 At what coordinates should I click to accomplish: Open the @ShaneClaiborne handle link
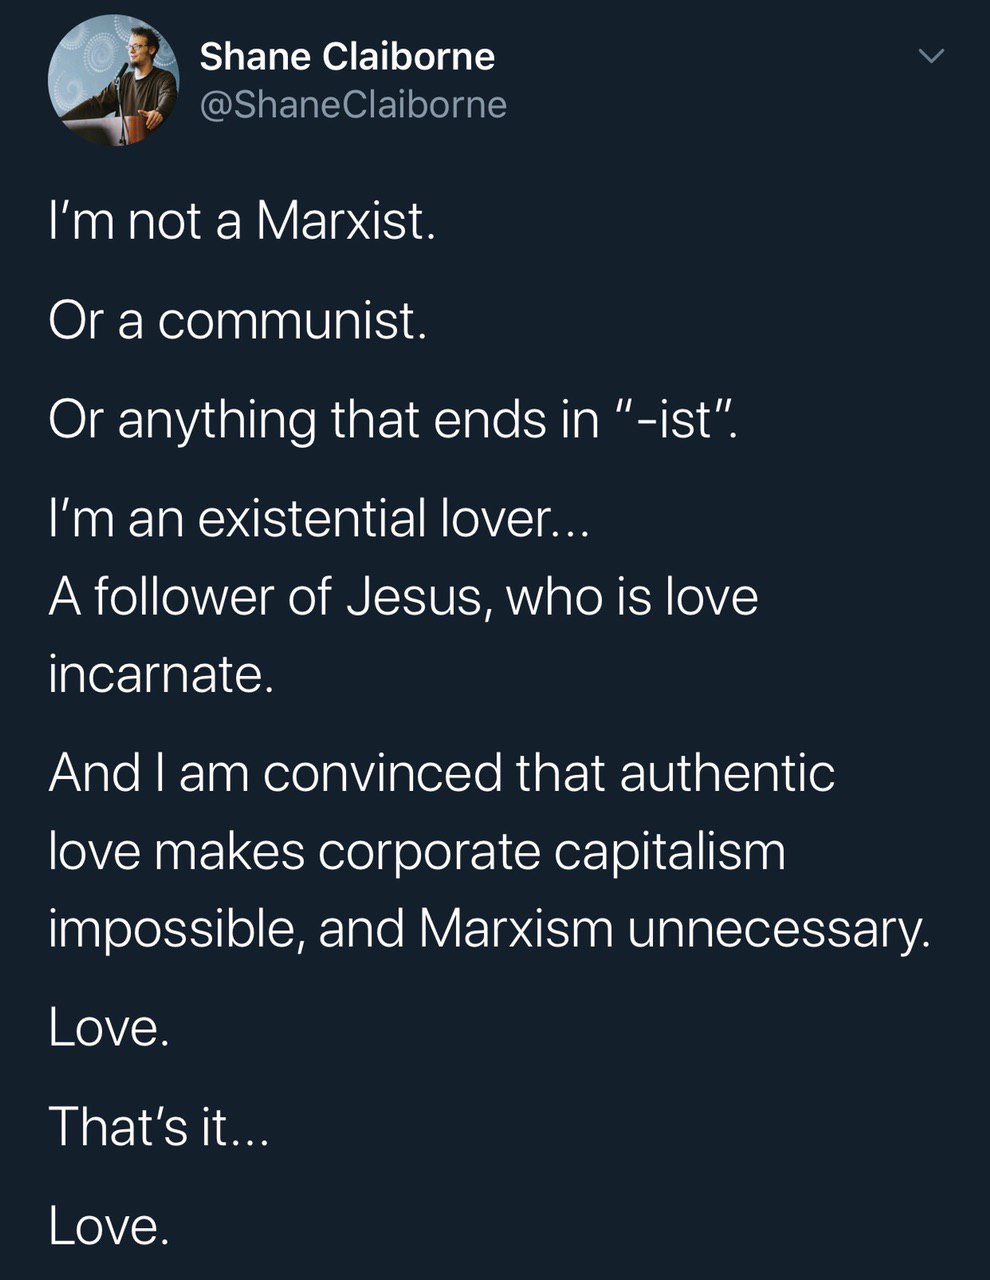(353, 104)
